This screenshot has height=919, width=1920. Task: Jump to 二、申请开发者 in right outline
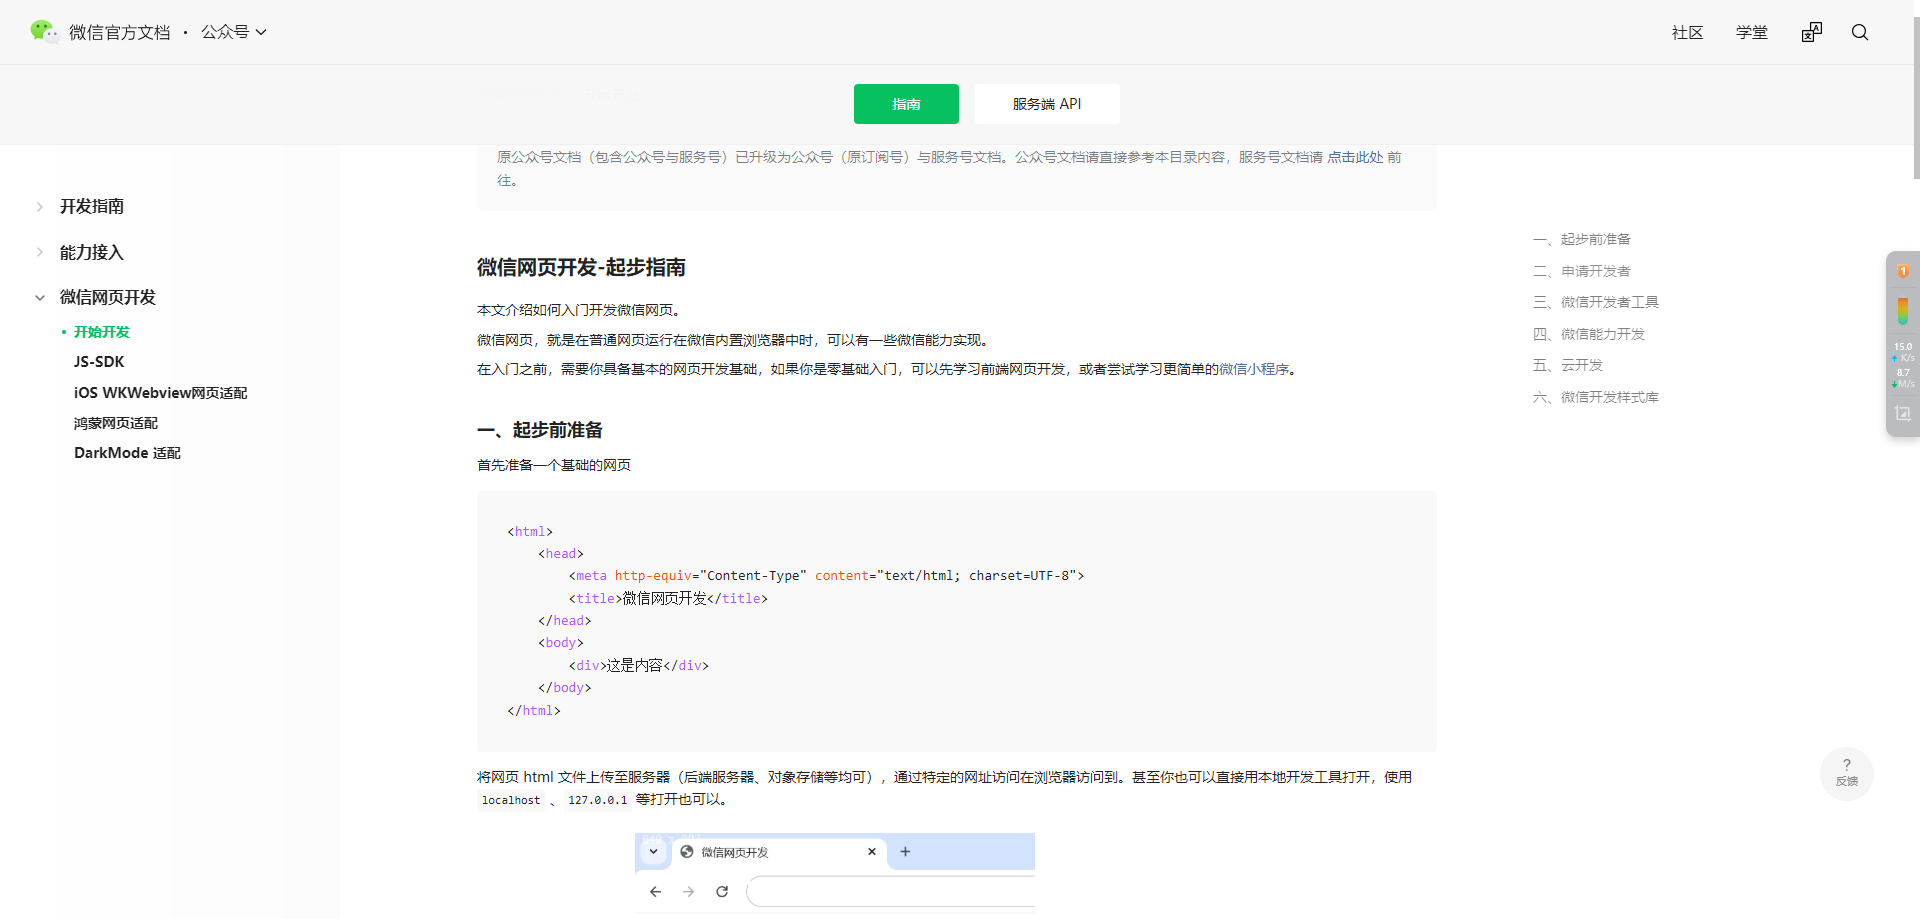[x=1582, y=271]
